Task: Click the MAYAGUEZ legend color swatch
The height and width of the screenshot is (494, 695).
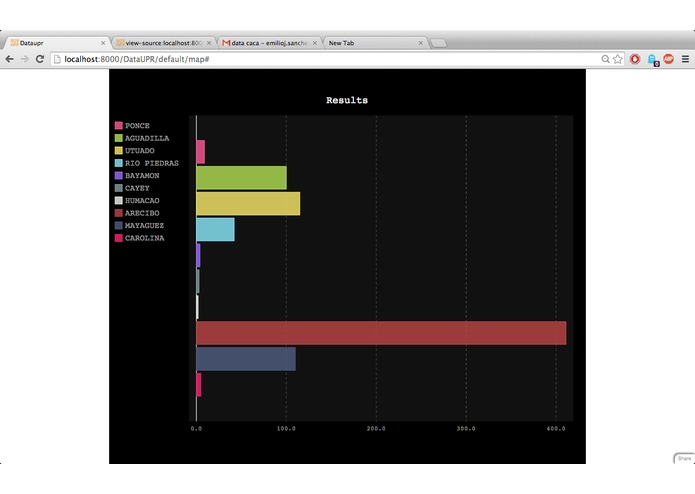Action: coord(118,226)
